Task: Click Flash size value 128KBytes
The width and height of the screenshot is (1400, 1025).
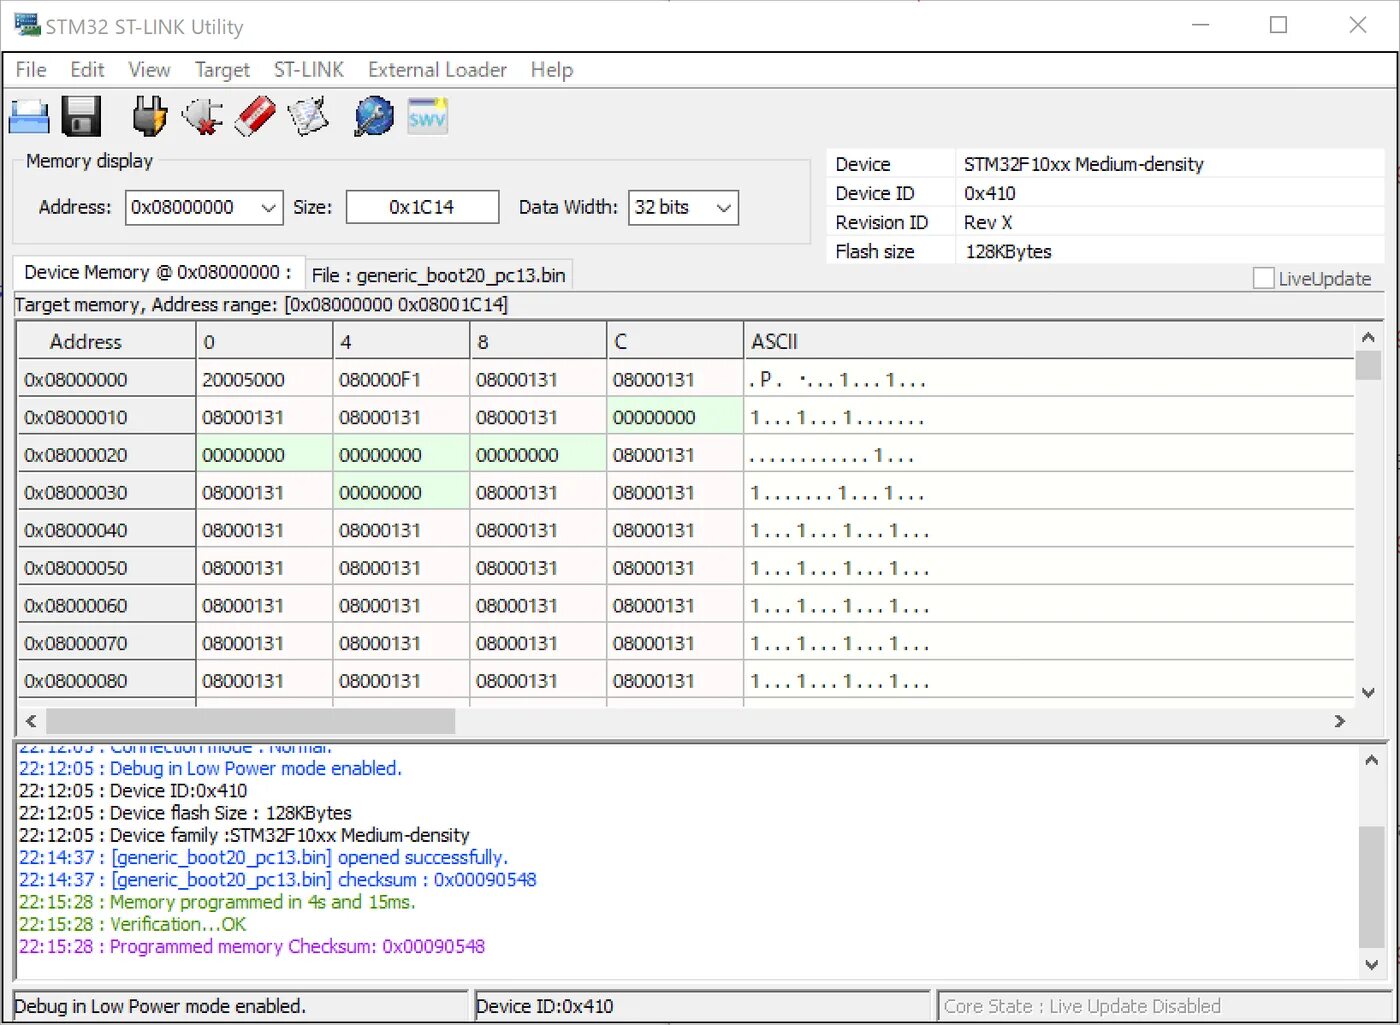Action: coord(1008,251)
